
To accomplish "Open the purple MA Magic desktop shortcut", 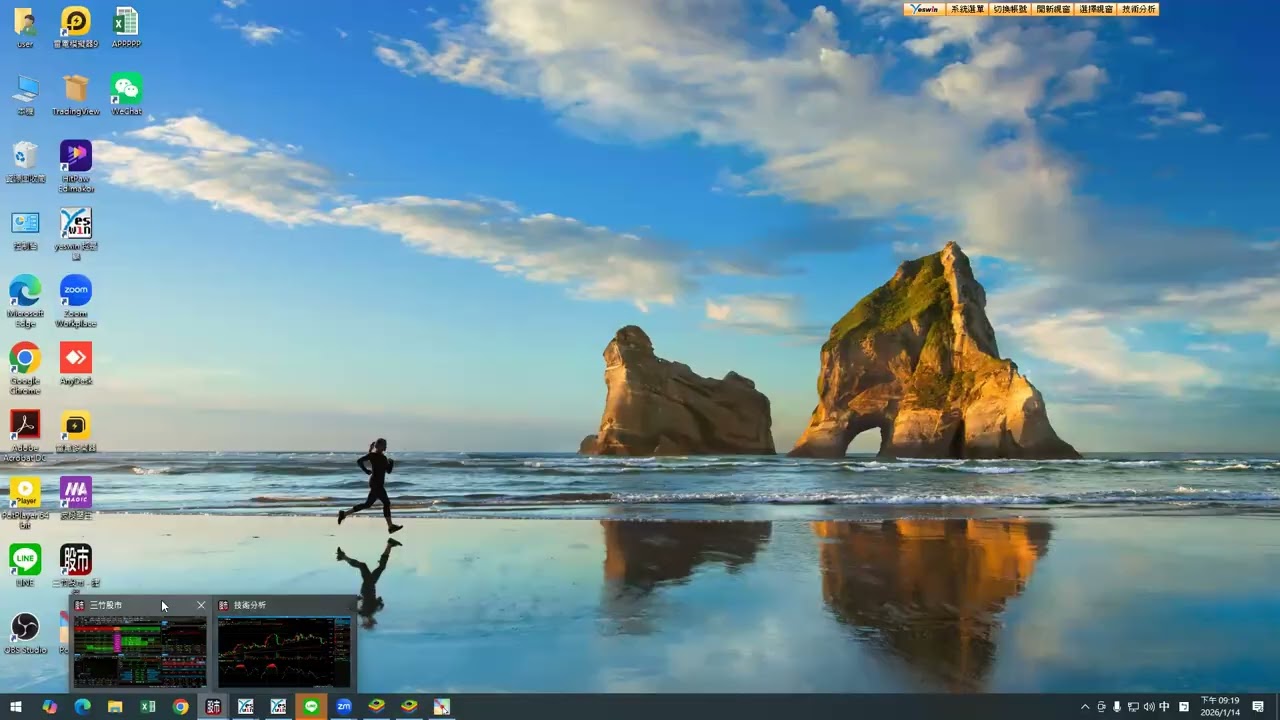I will coord(76,498).
